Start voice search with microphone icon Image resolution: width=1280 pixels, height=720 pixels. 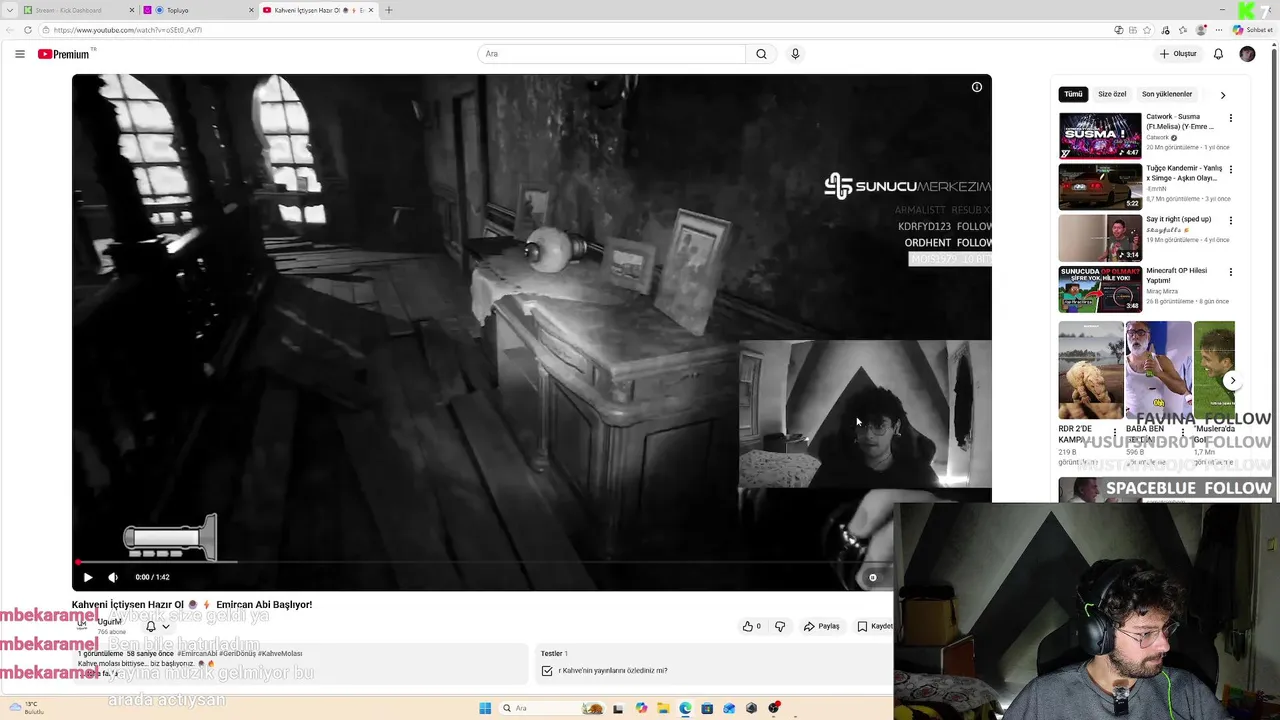pyautogui.click(x=795, y=54)
